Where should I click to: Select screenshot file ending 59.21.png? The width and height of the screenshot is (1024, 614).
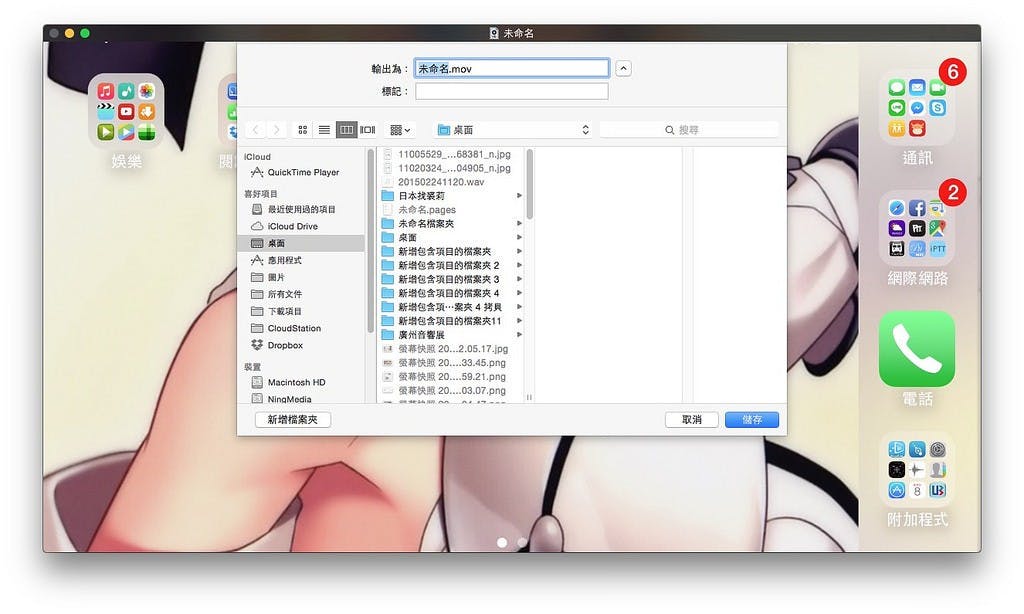451,376
